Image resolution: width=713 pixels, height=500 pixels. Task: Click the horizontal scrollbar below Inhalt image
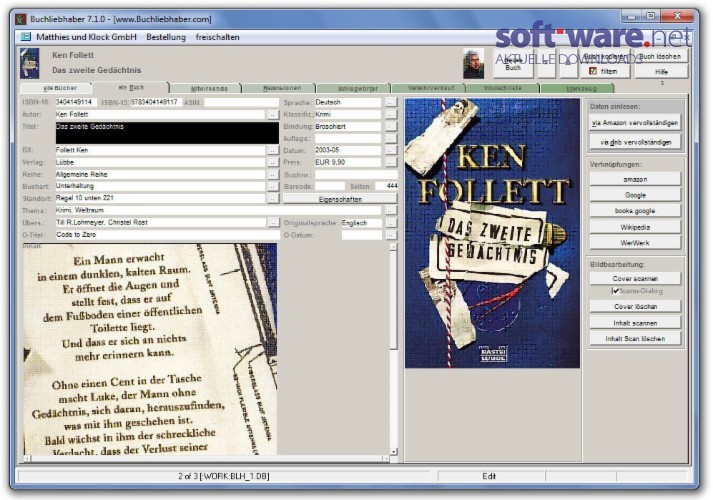pyautogui.click(x=207, y=459)
